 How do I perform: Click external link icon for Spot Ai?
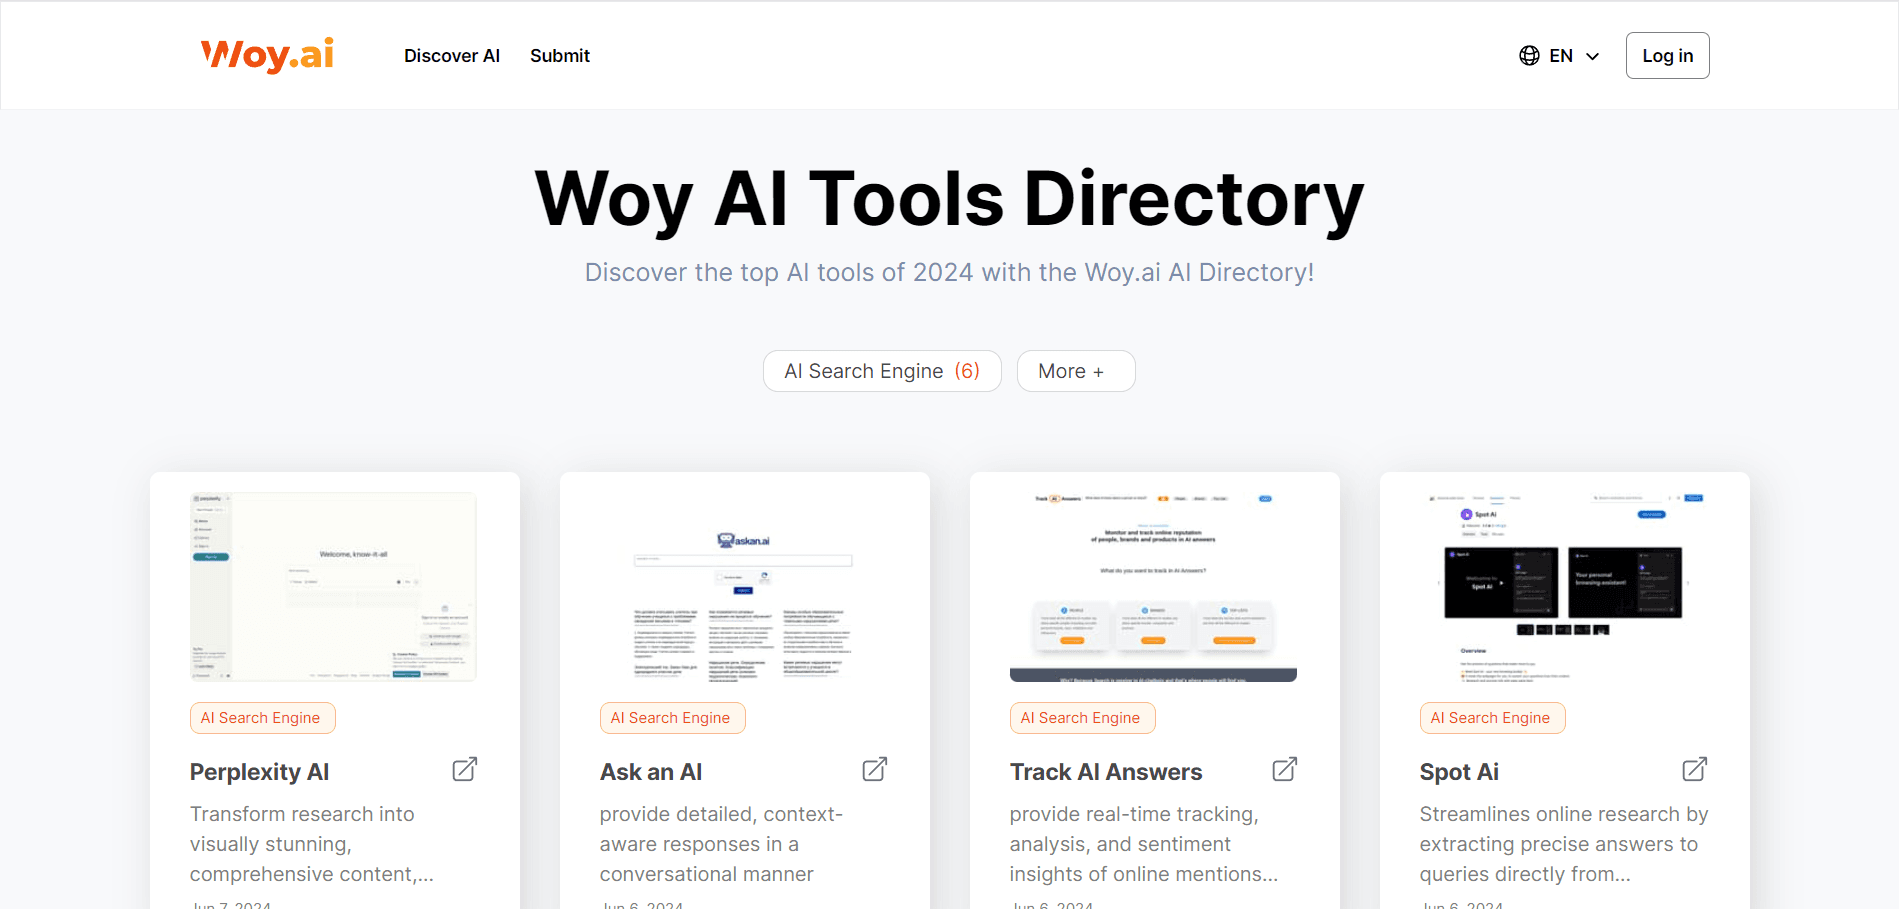coord(1695,769)
